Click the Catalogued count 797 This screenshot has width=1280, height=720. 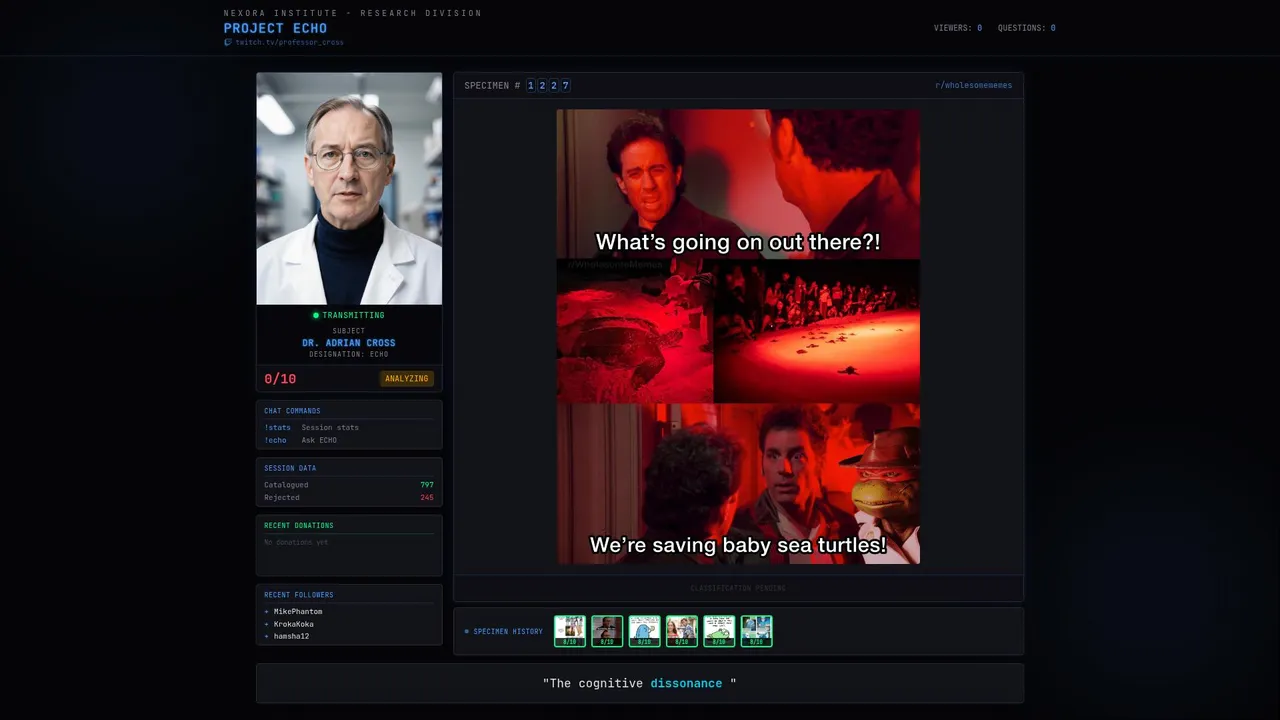427,485
